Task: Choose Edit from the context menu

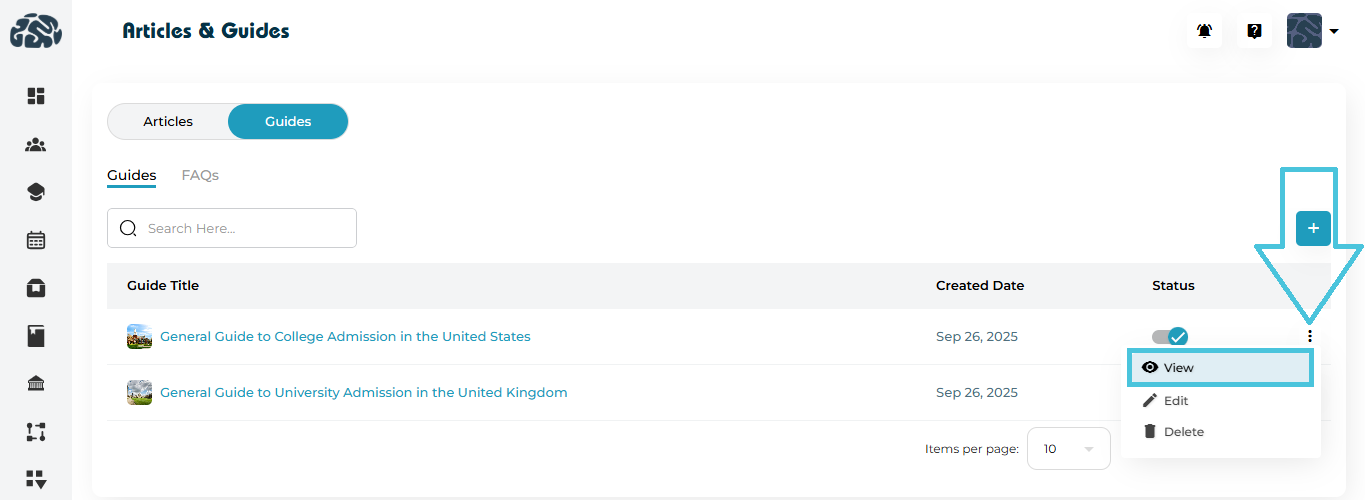Action: (x=1175, y=401)
